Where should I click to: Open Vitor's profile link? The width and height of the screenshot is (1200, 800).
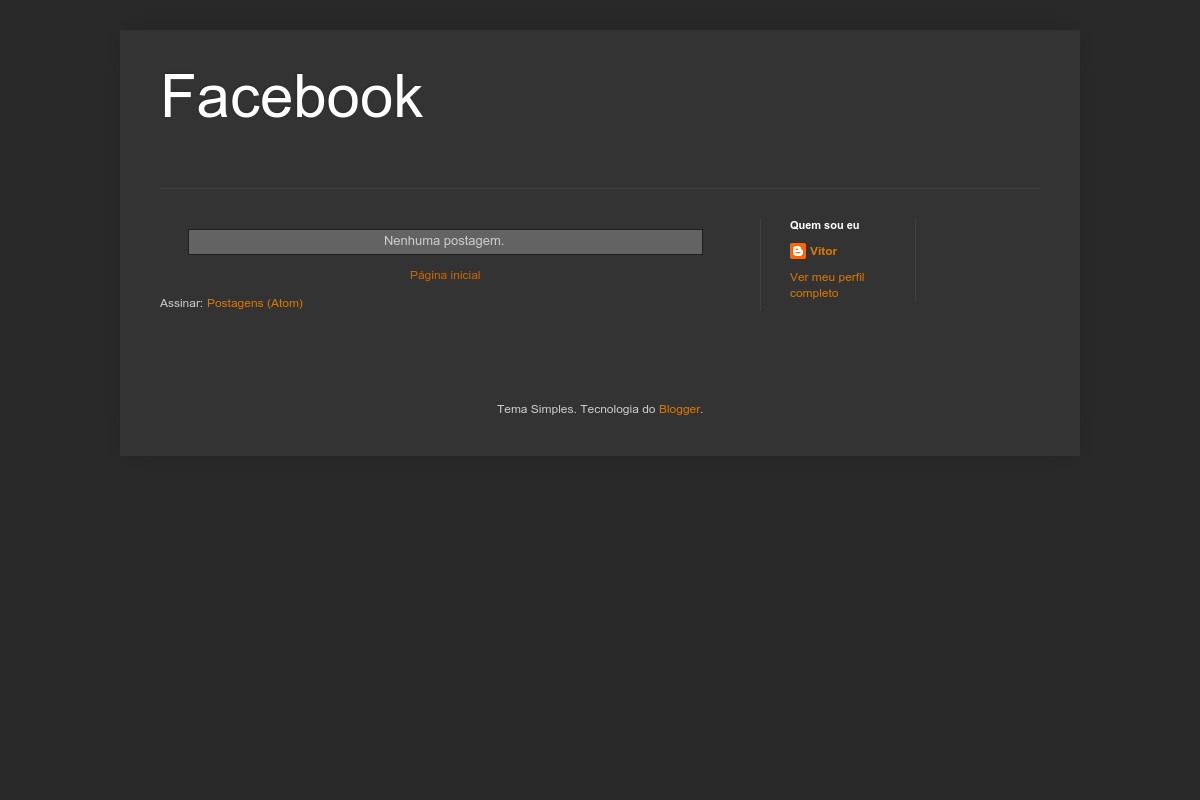coord(823,251)
